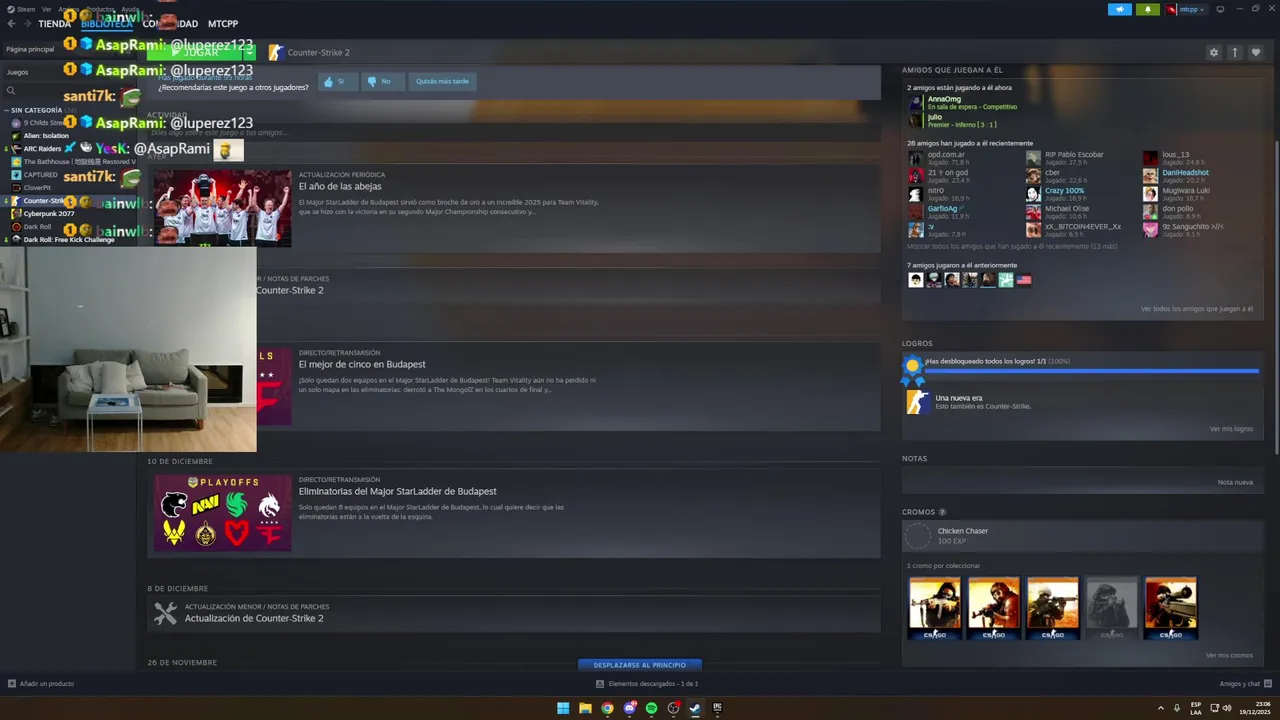Screen dimensions: 1280x720
Task: Click Ver todos los amigos que juegan a él
Action: [1197, 309]
